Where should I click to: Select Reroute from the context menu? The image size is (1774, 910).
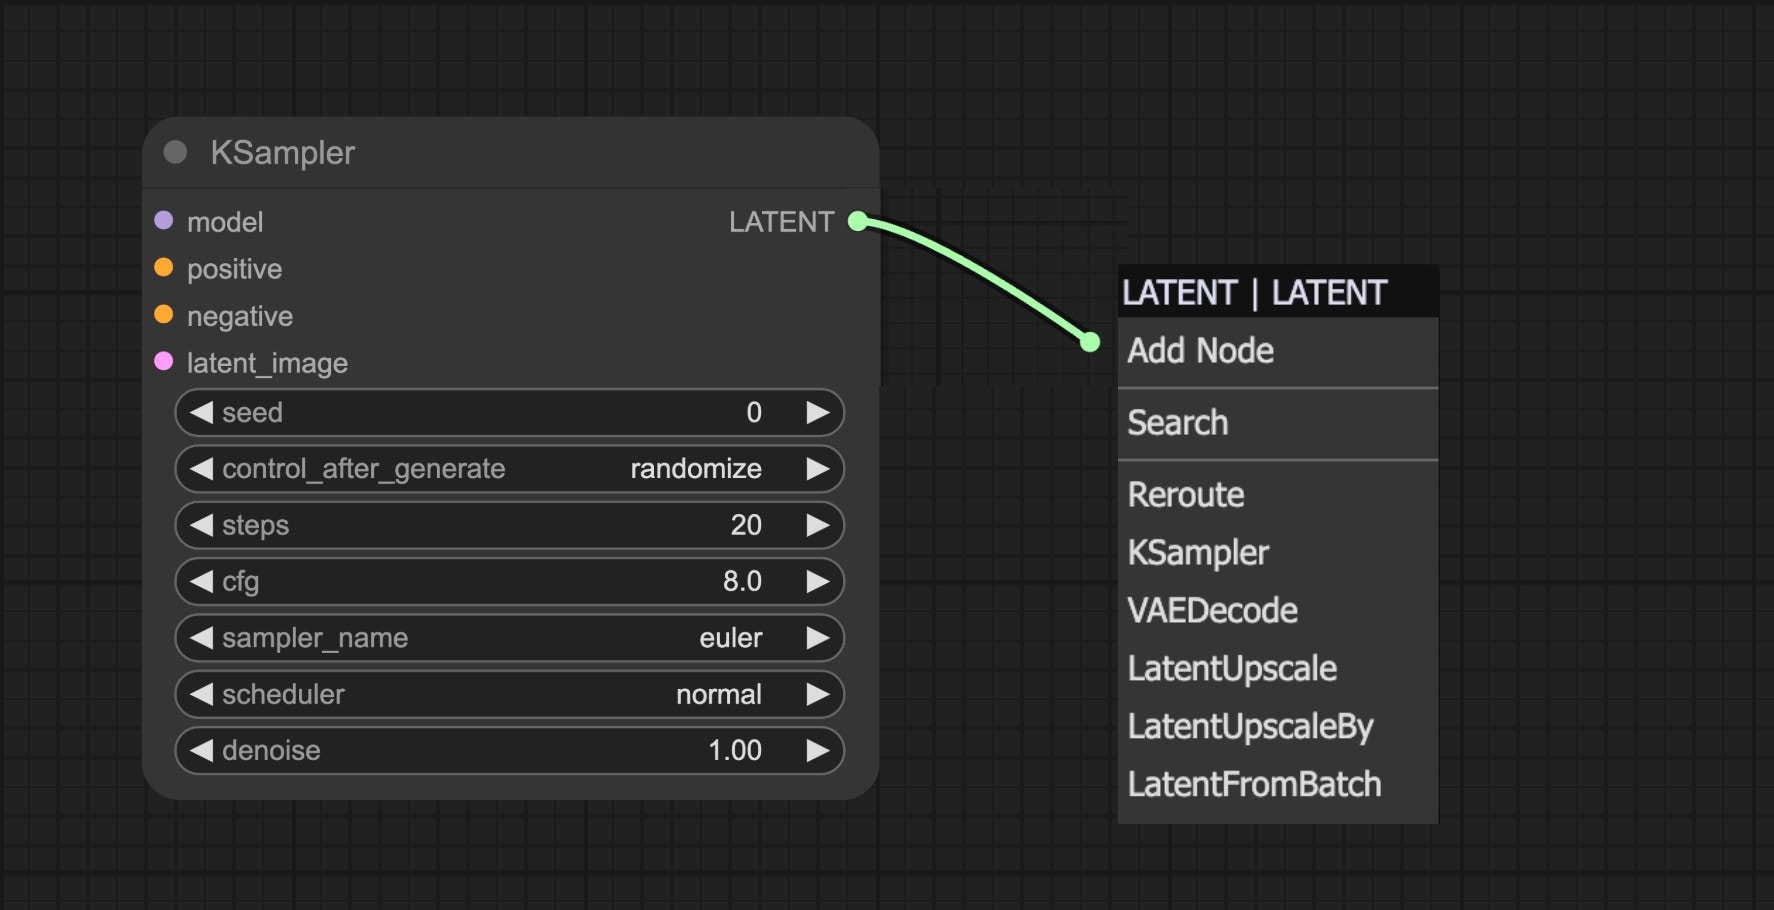1185,494
